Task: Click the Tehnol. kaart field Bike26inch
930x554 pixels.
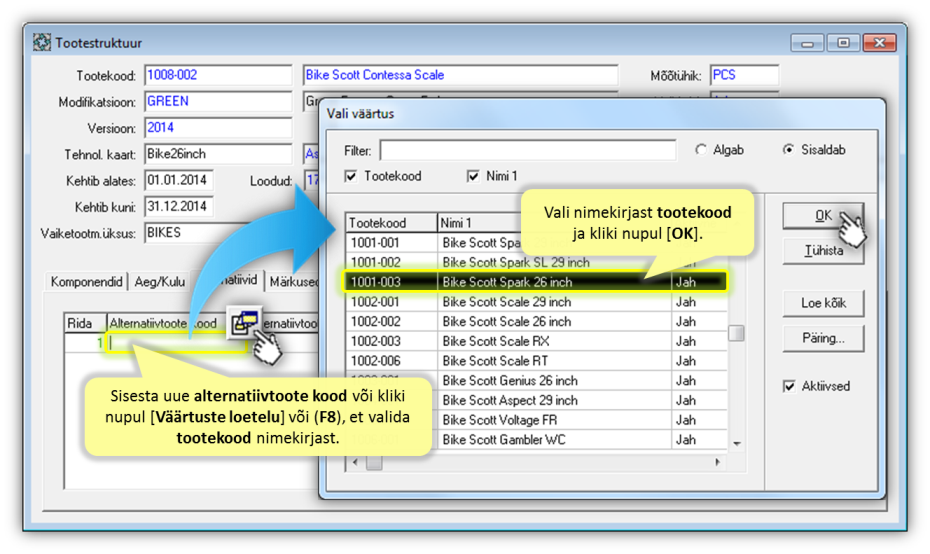Action: [218, 154]
